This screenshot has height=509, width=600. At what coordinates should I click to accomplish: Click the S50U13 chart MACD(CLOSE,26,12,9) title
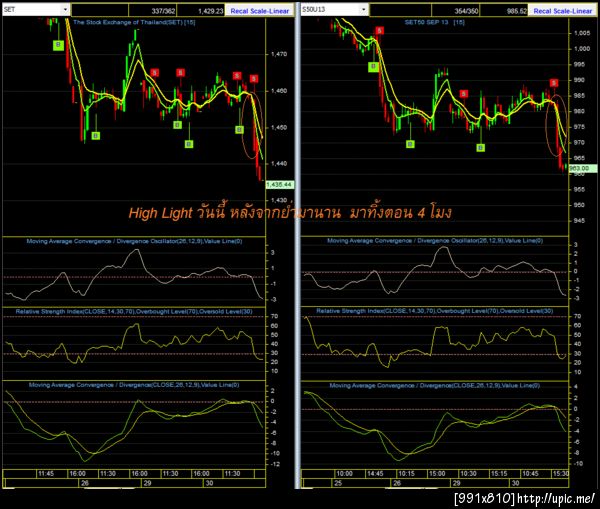coord(435,385)
